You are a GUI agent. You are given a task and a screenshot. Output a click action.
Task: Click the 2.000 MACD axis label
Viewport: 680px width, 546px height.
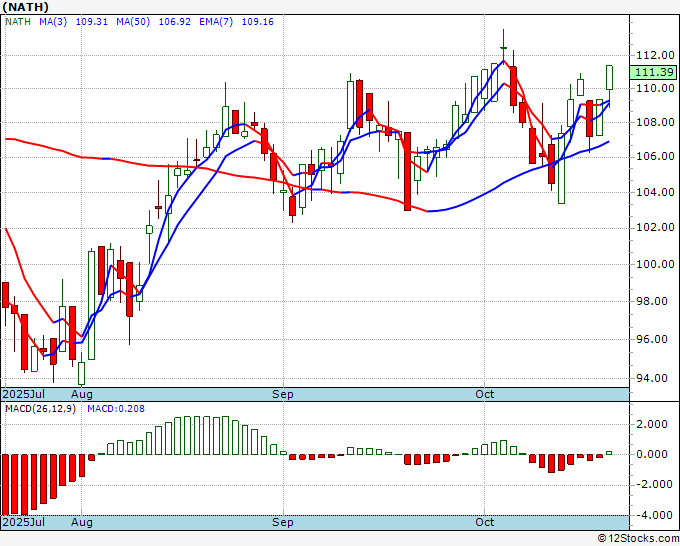[x=654, y=424]
